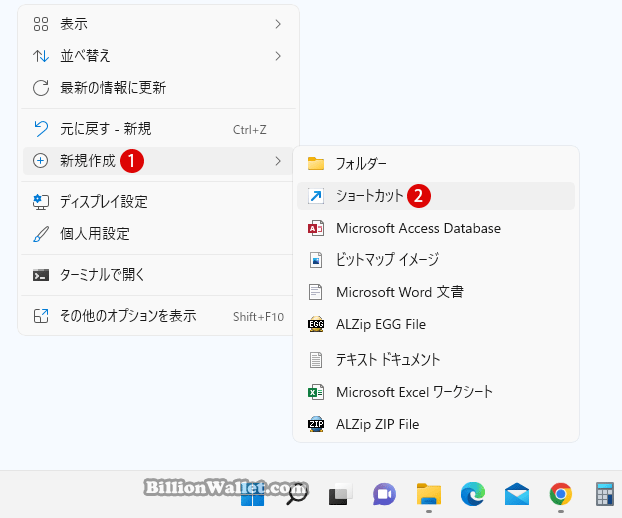Open the Windows Start button on taskbar

pyautogui.click(x=252, y=495)
